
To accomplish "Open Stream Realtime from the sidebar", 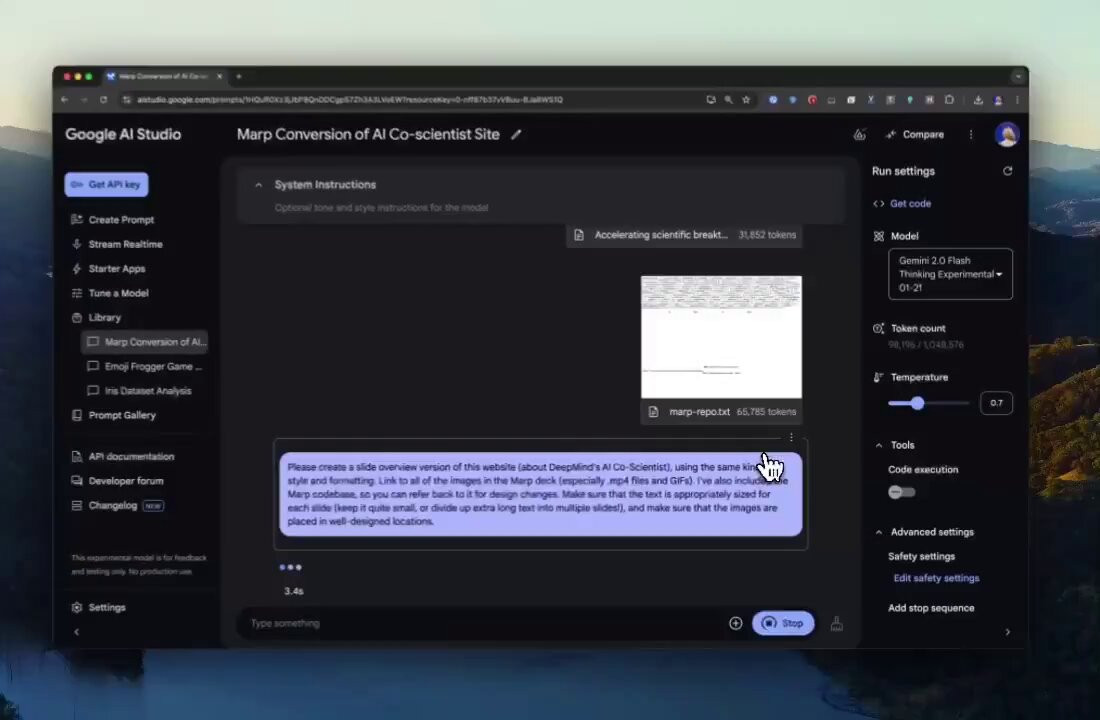I will coord(116,244).
